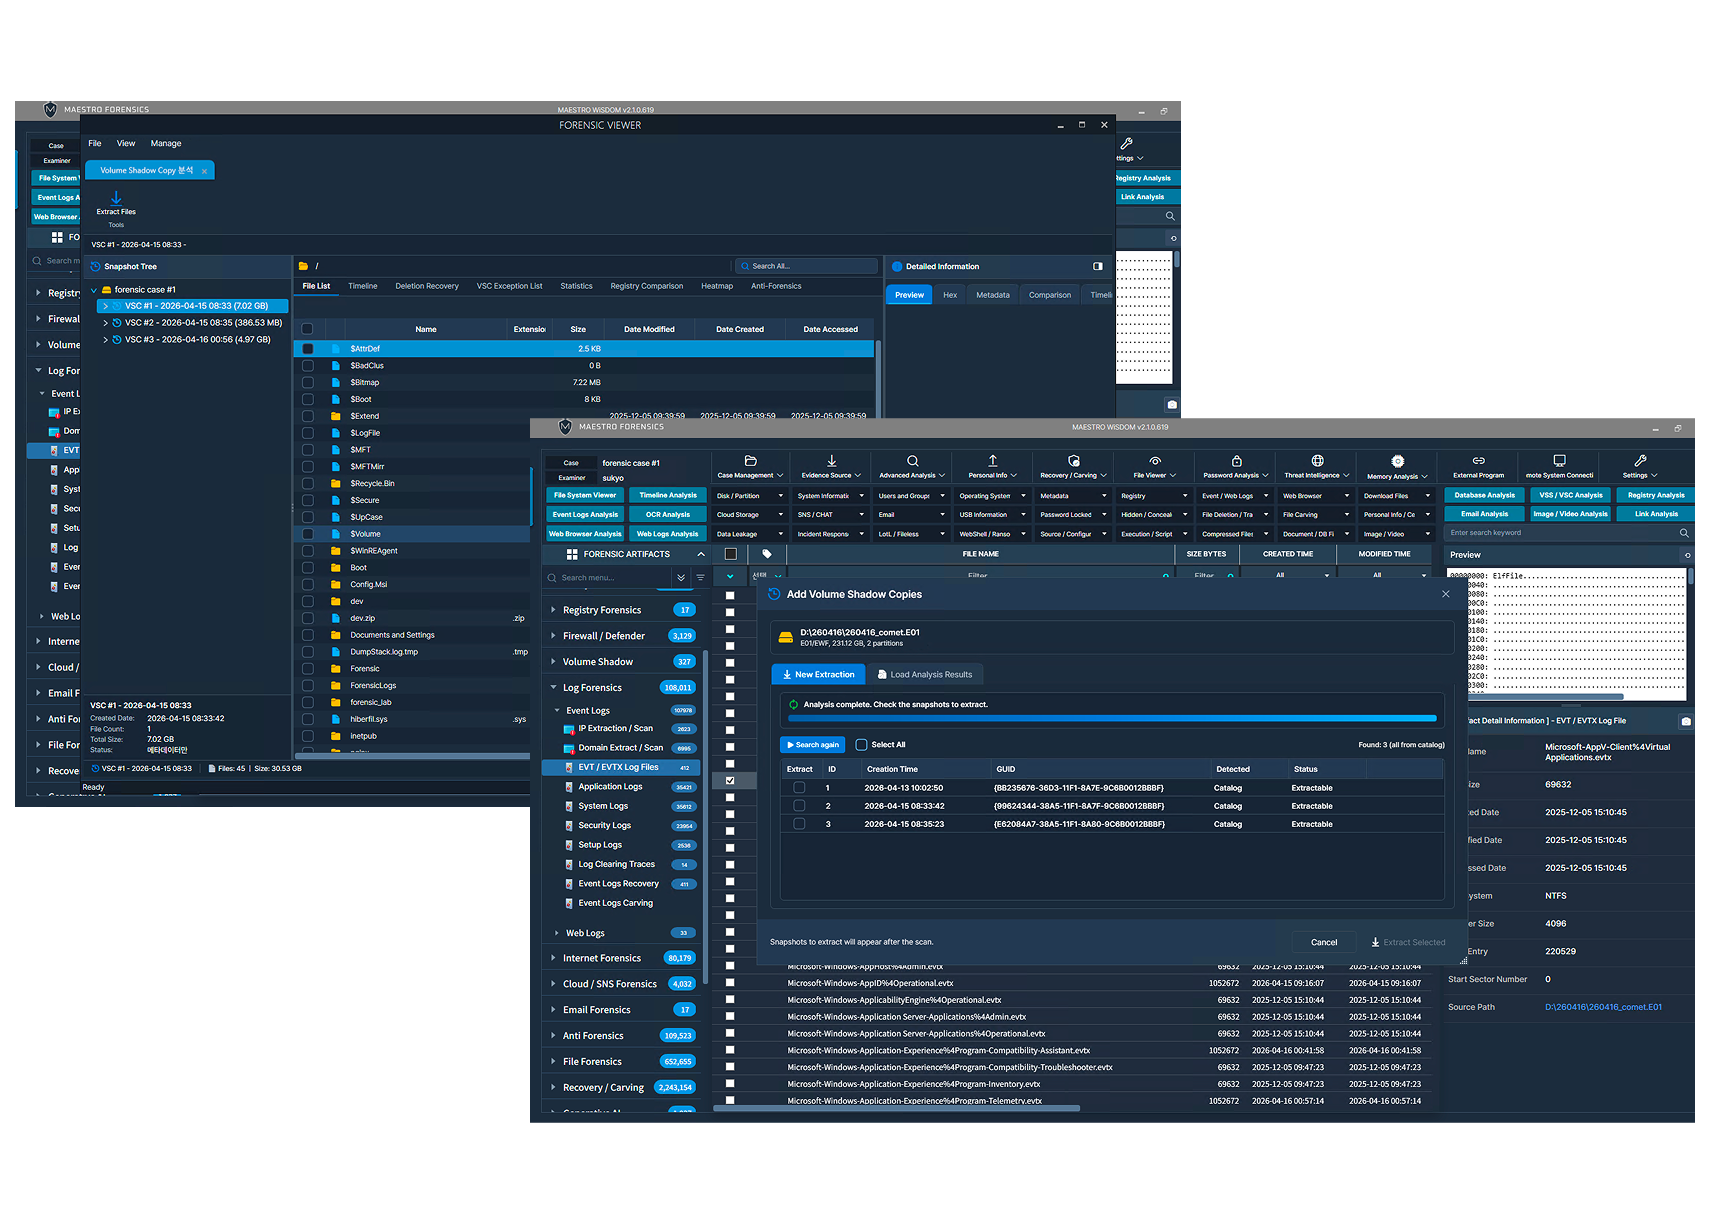Open Memory Analysis chip icon
Screen dimensions: 1710x1224
[x=1398, y=461]
